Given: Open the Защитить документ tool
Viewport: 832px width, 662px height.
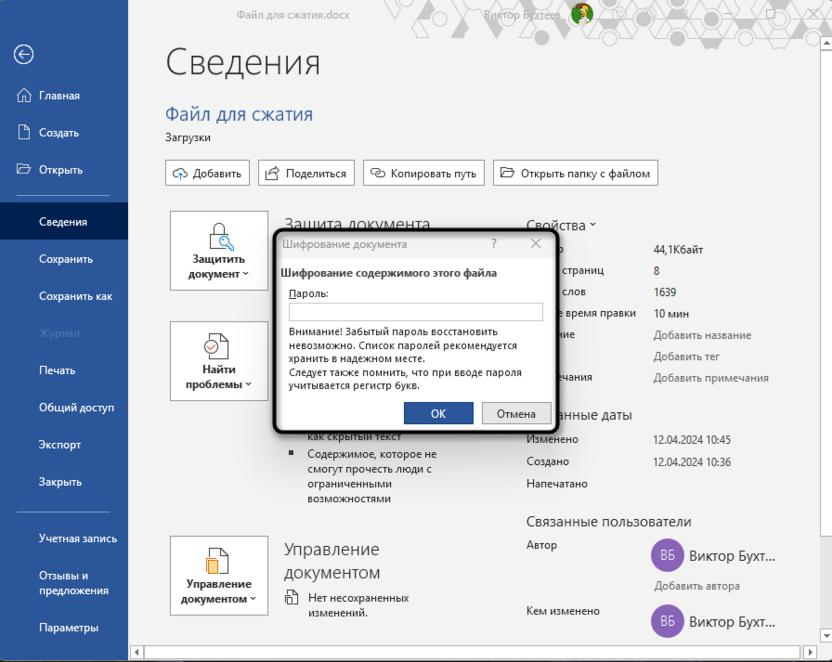Looking at the screenshot, I should pyautogui.click(x=218, y=250).
